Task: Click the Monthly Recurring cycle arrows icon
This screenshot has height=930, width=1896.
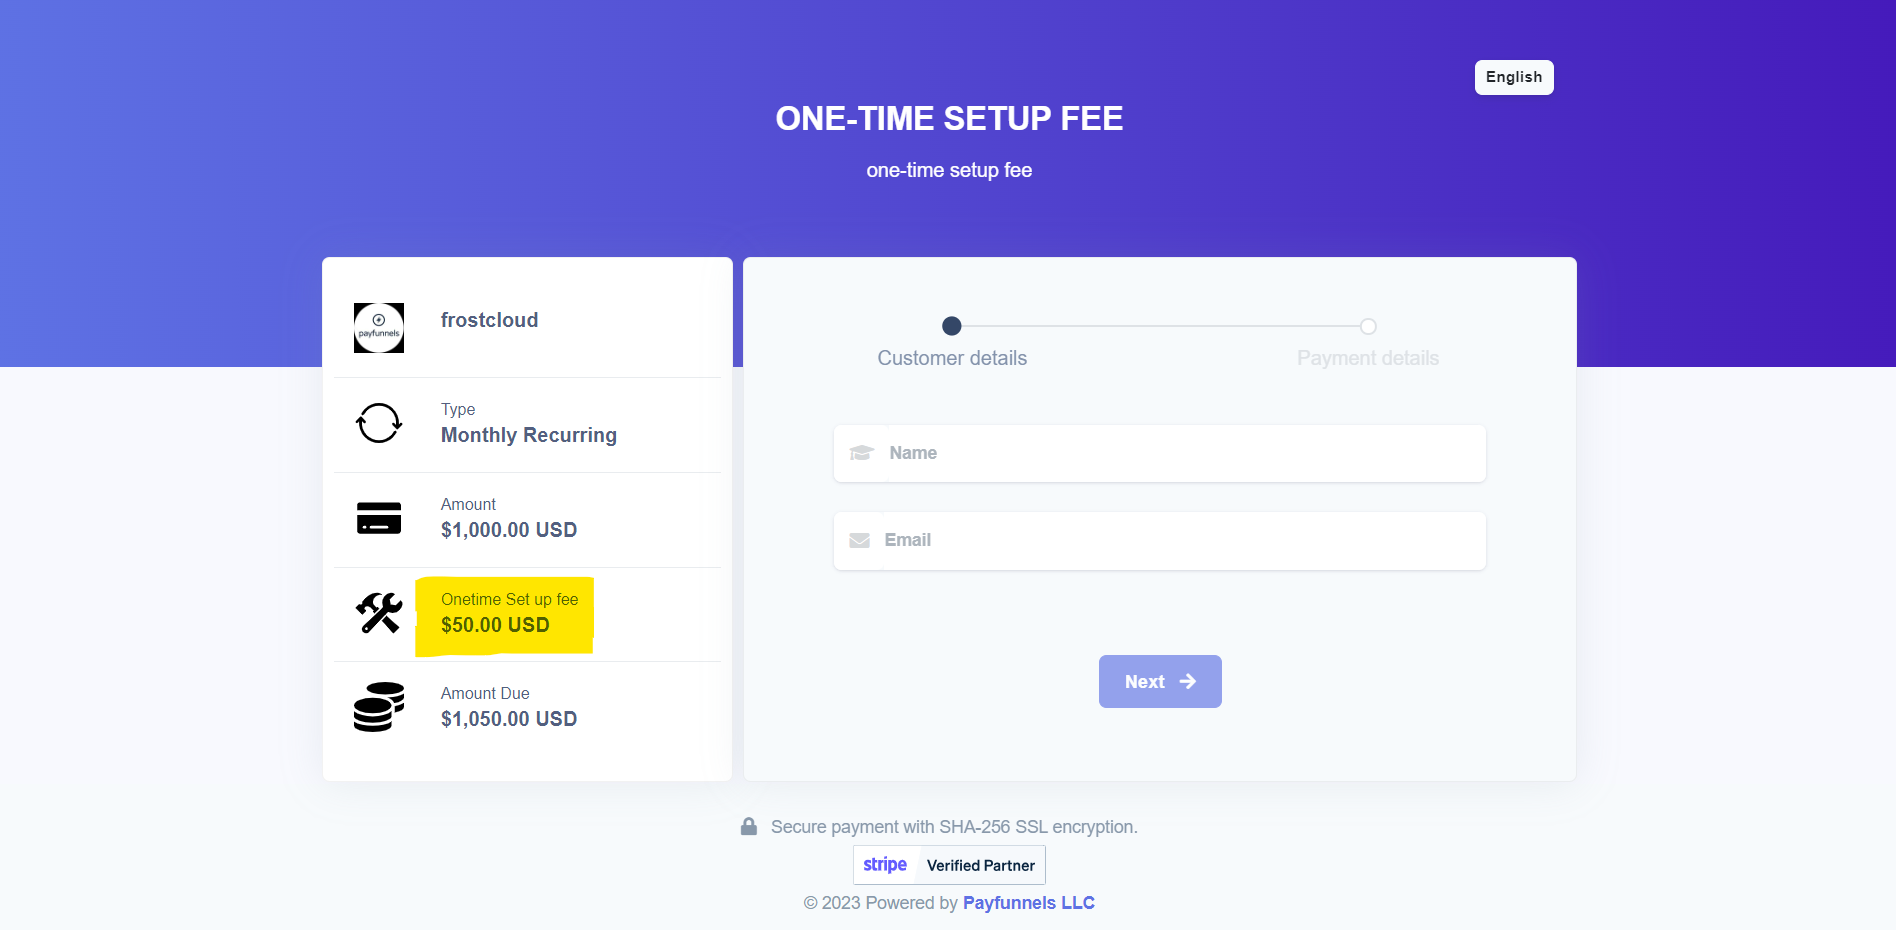Action: [x=378, y=422]
